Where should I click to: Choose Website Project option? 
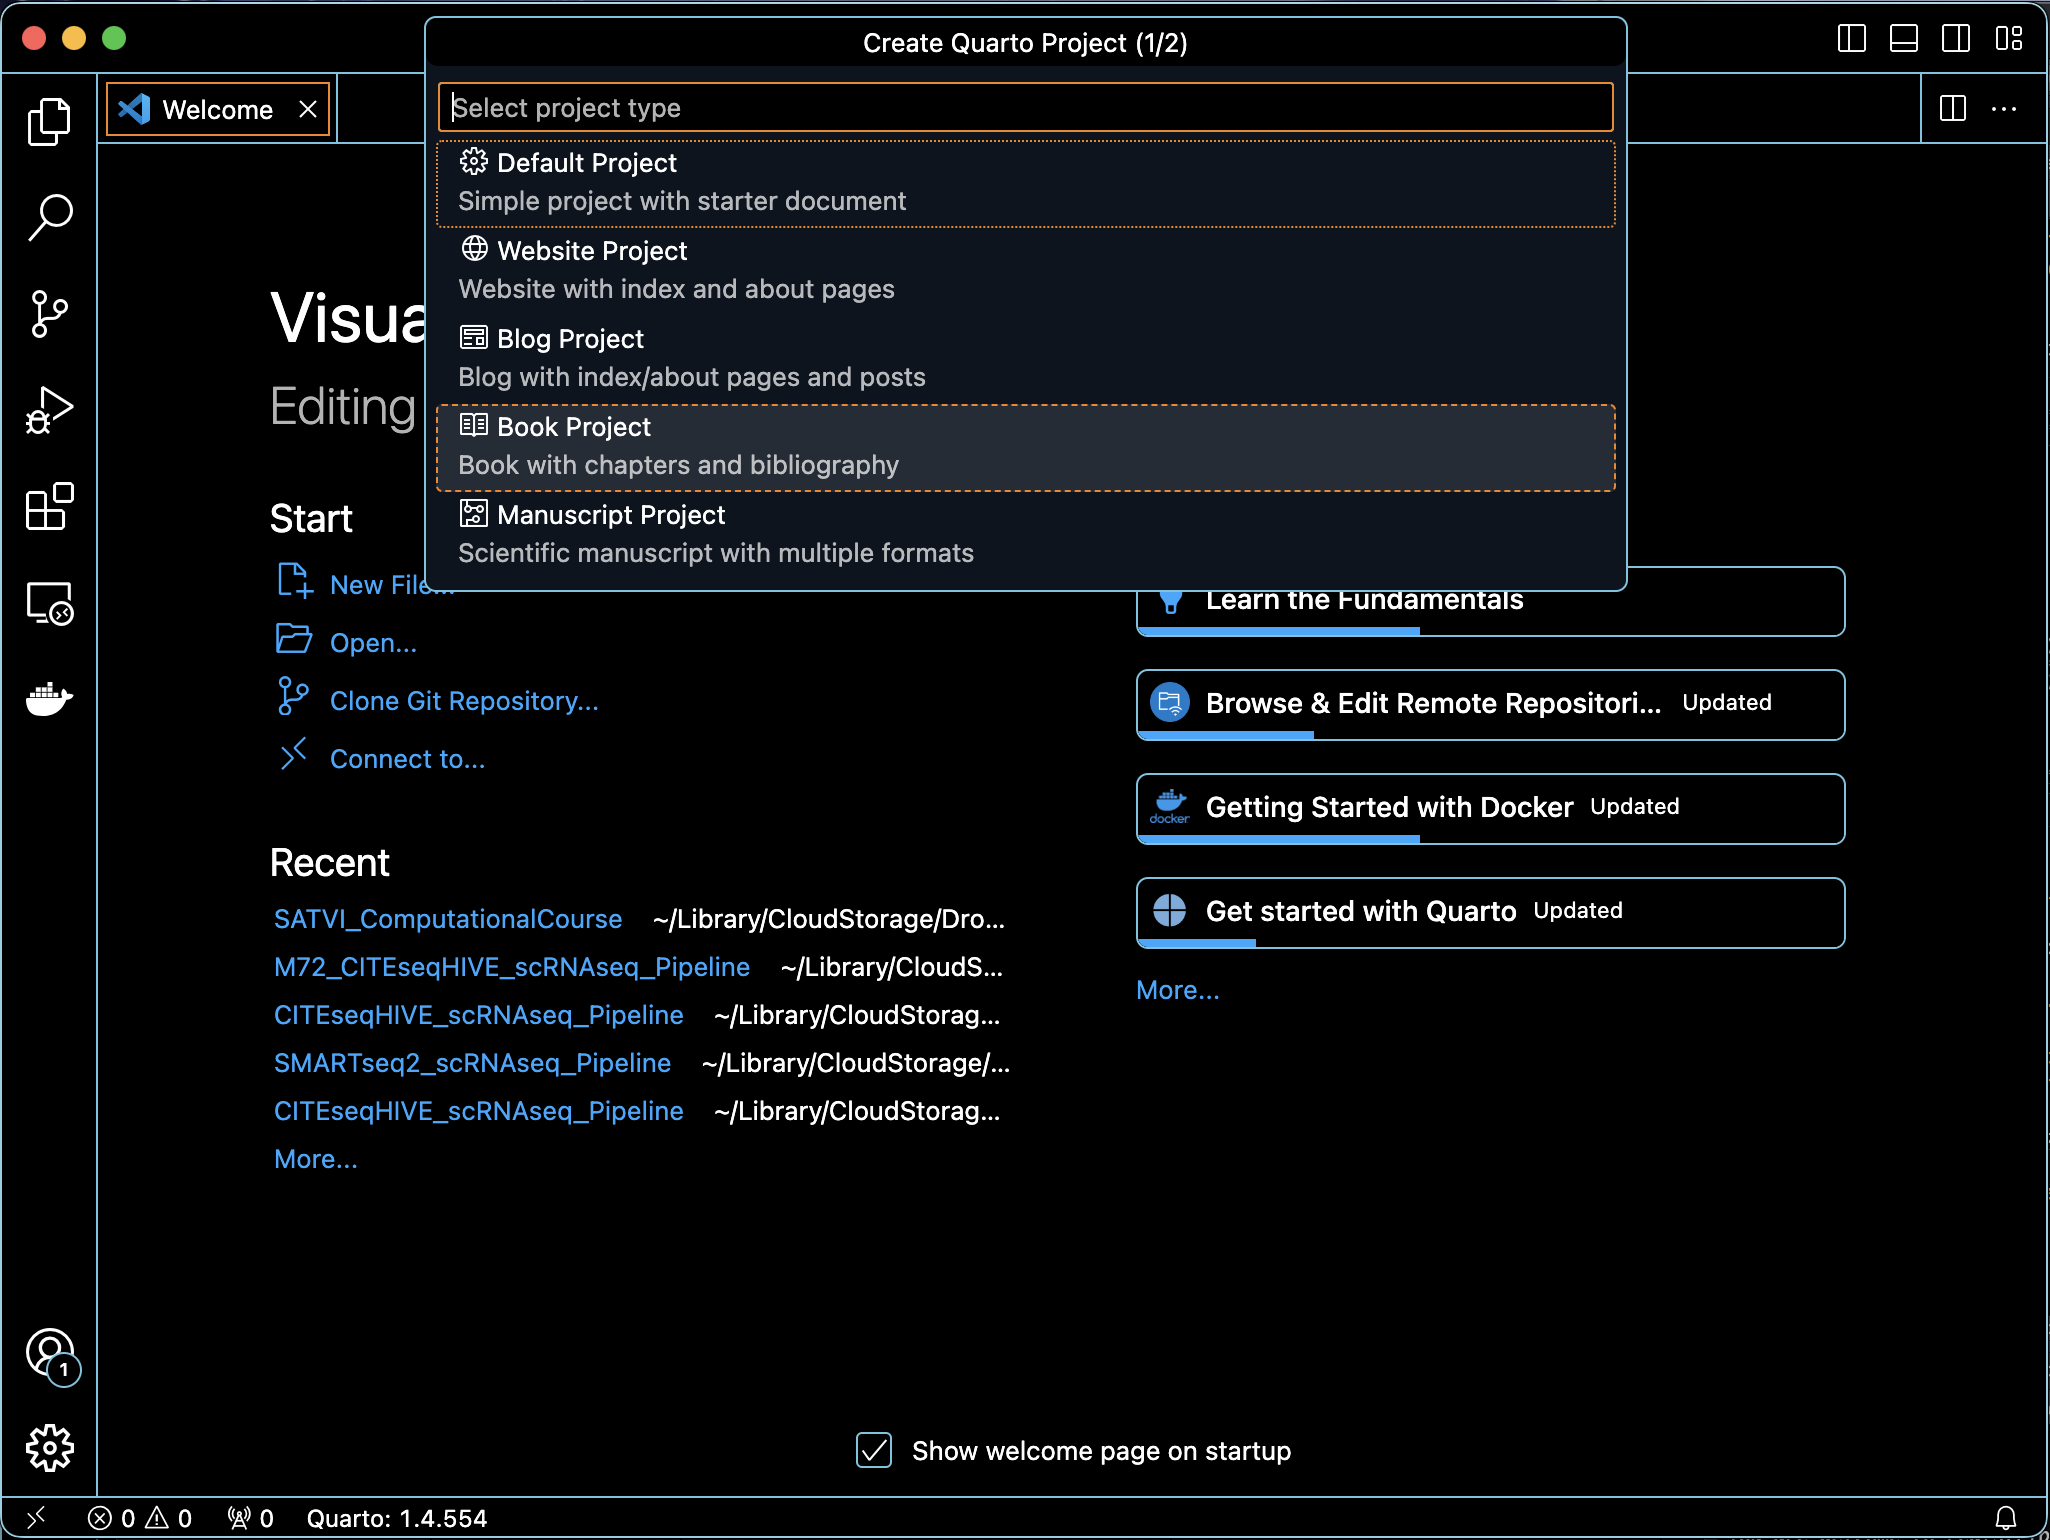[x=1025, y=271]
